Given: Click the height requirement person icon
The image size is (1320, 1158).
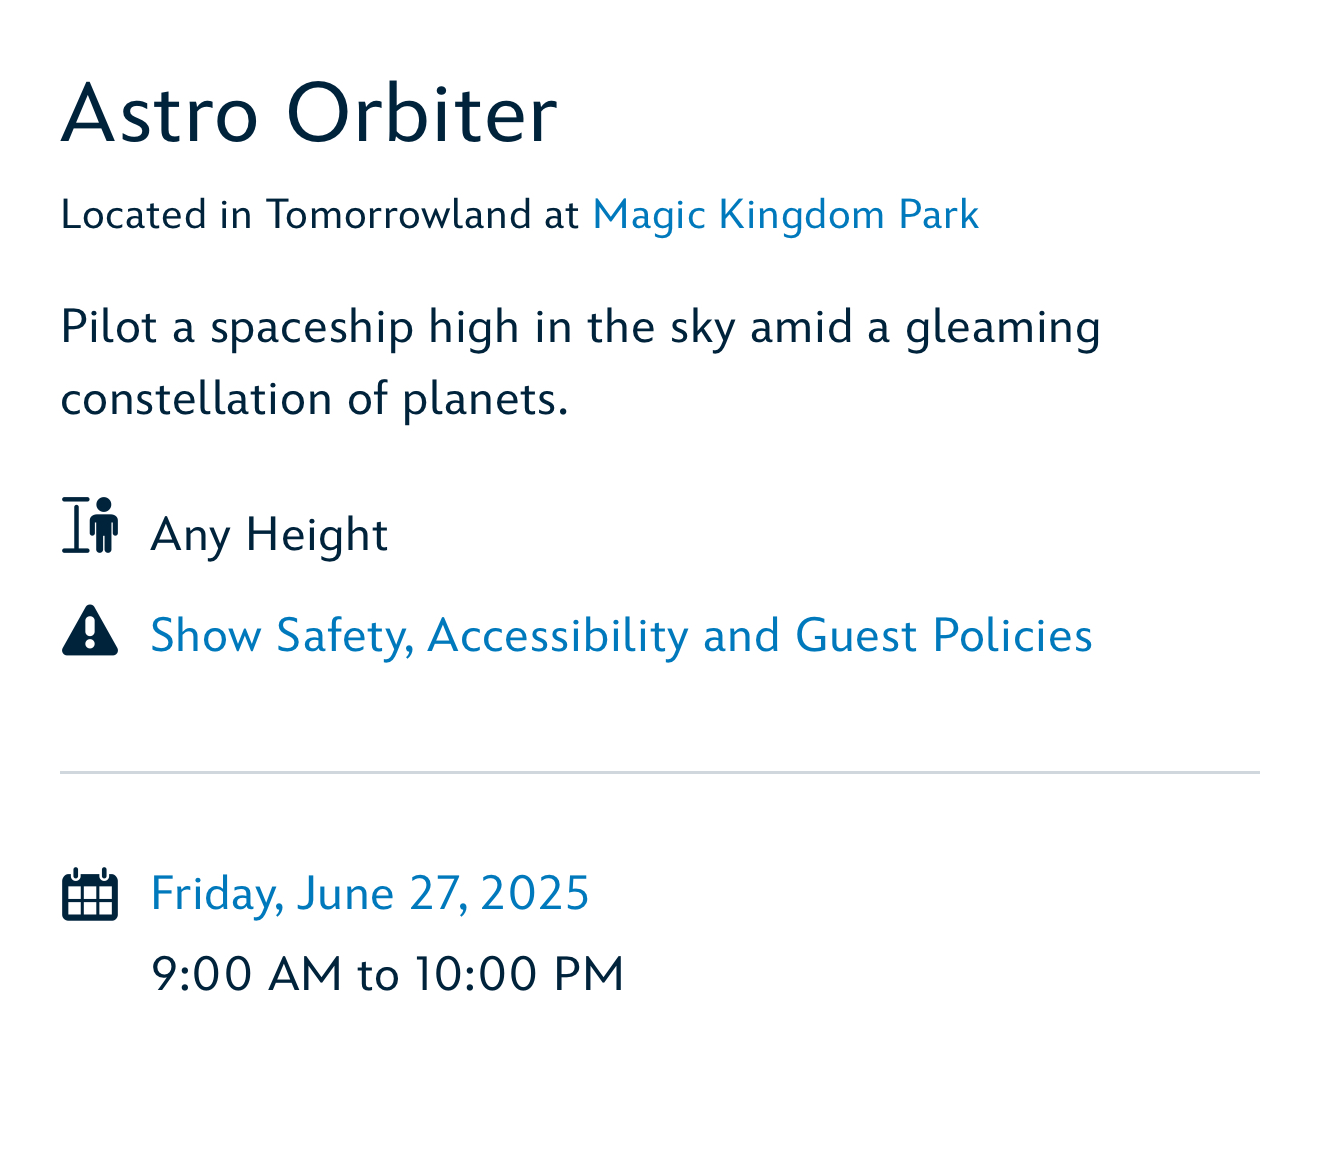Looking at the screenshot, I should pos(90,525).
